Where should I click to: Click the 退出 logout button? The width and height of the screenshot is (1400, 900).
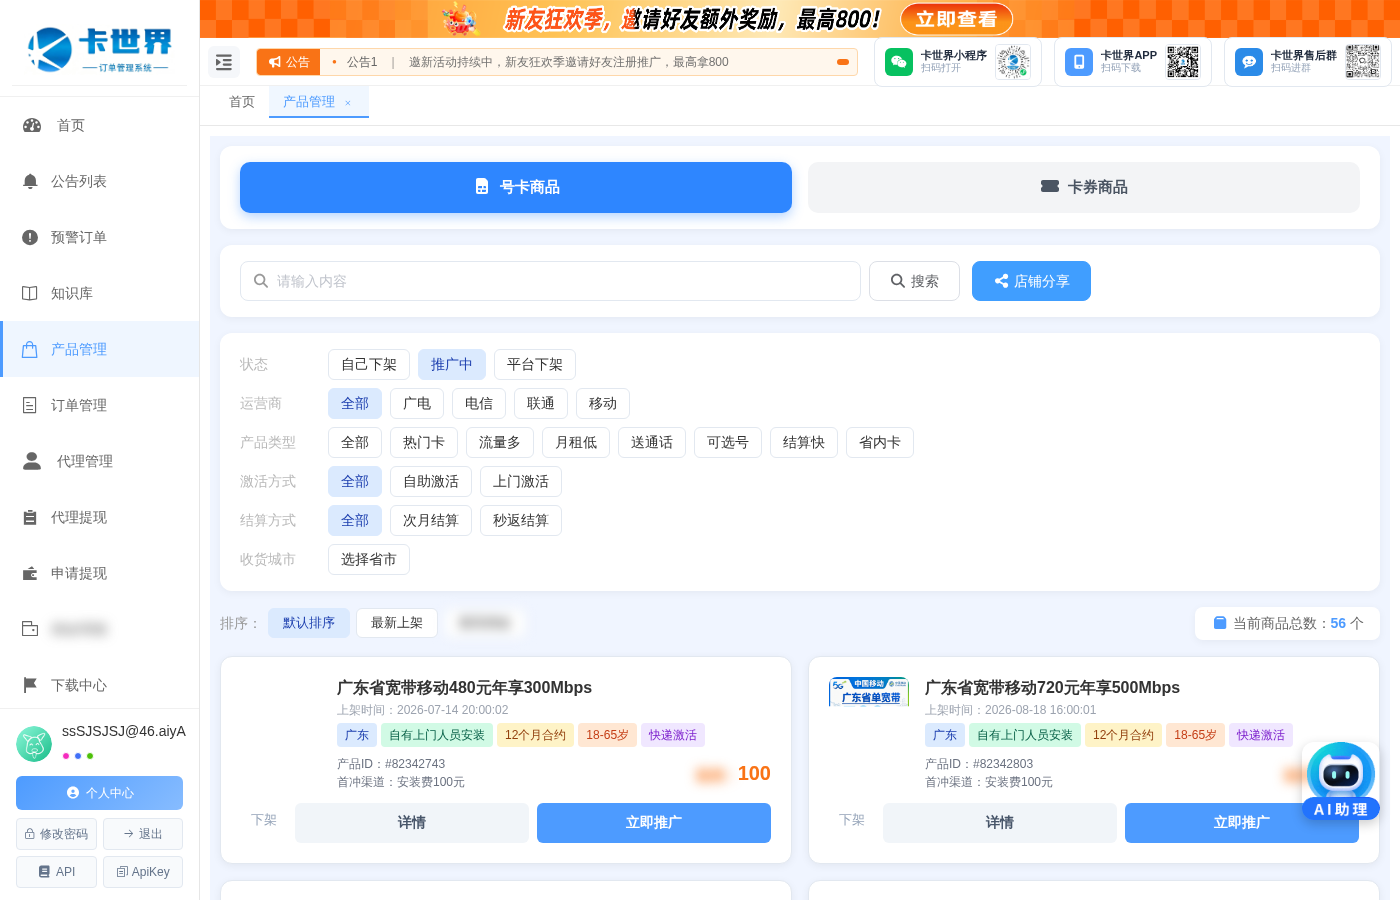tap(143, 834)
